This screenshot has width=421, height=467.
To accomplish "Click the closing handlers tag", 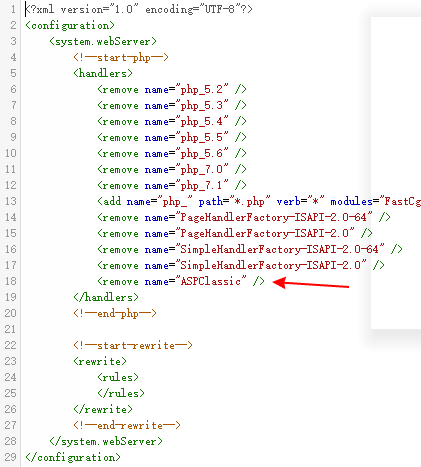I will tap(106, 297).
